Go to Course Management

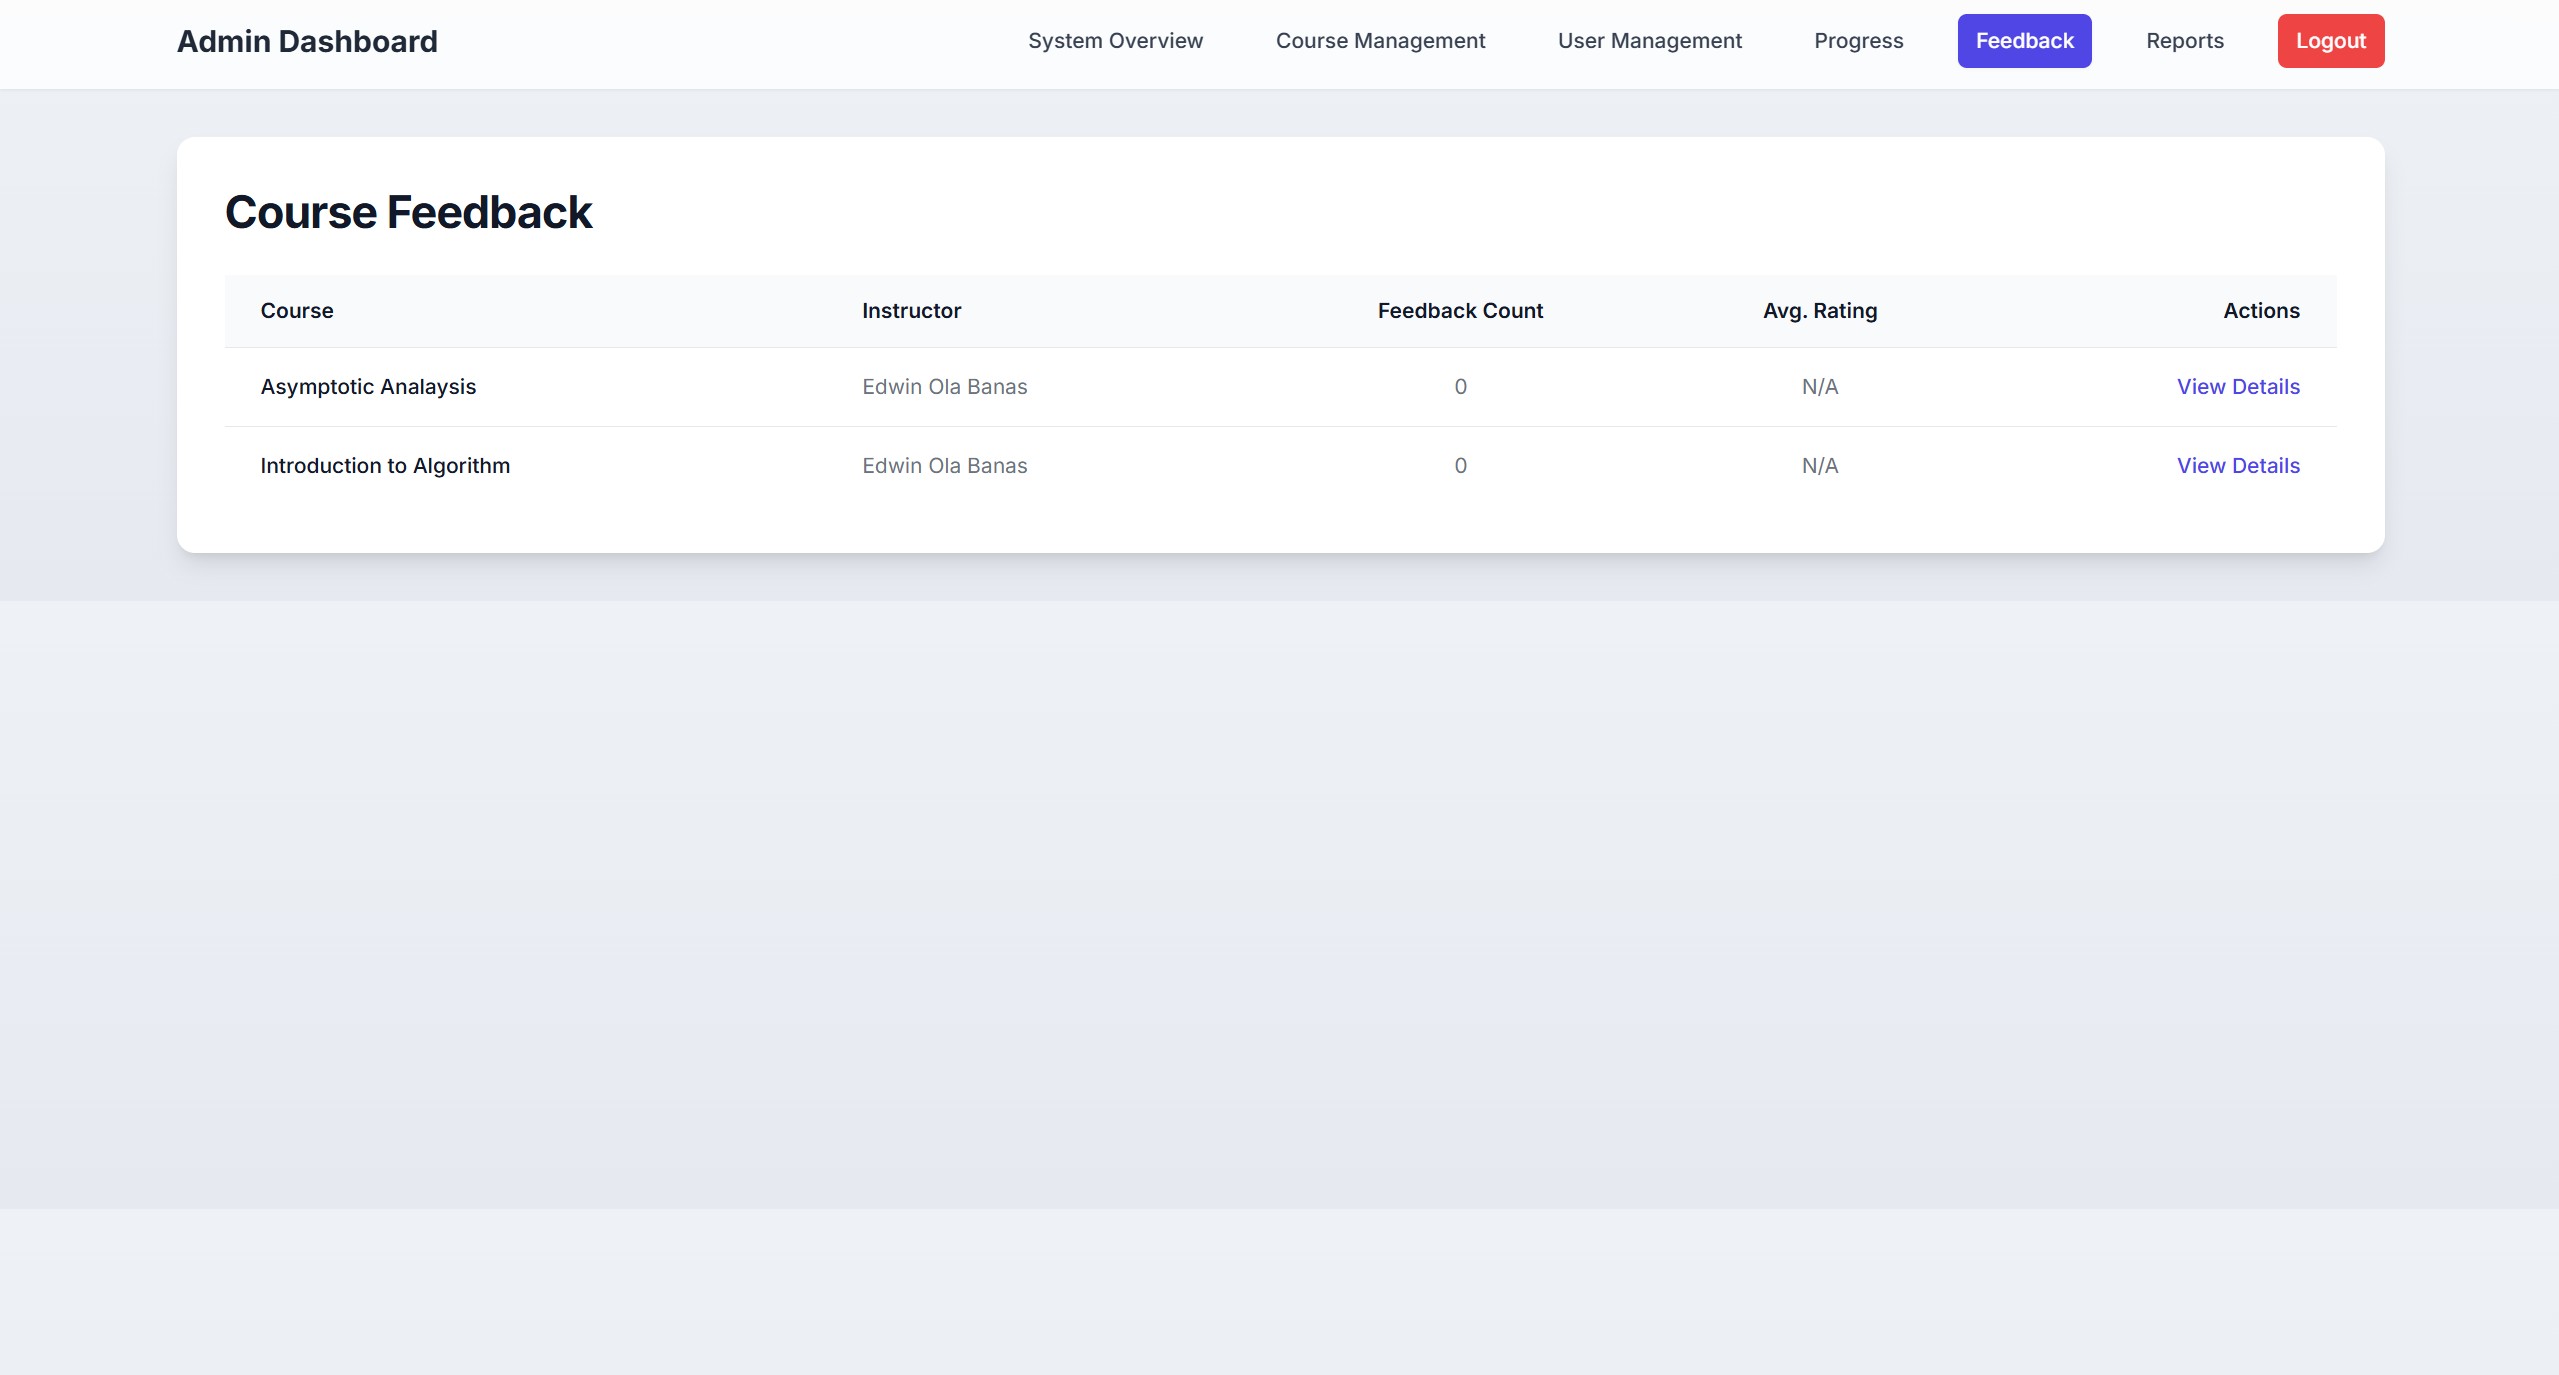(1380, 41)
